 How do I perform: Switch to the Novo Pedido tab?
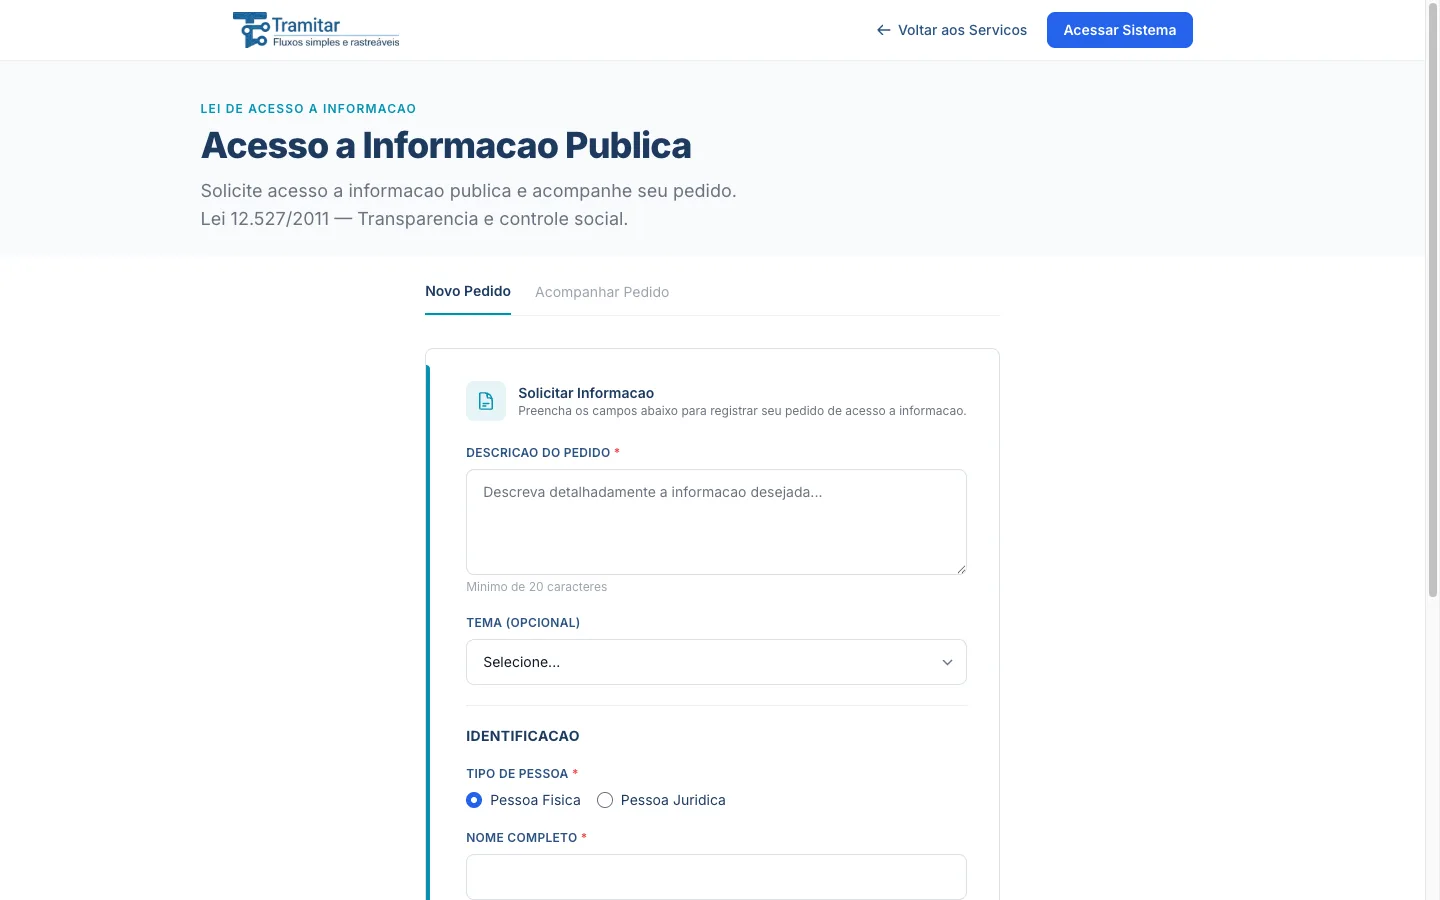468,292
